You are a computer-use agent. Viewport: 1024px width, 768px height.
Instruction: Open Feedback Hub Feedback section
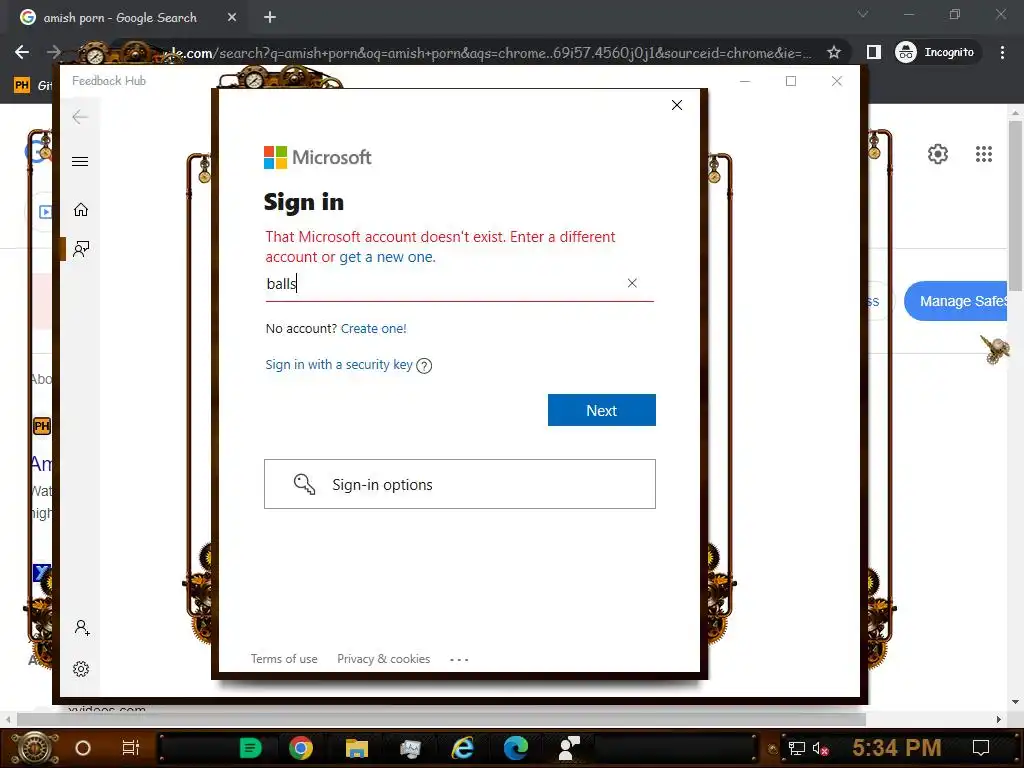81,249
